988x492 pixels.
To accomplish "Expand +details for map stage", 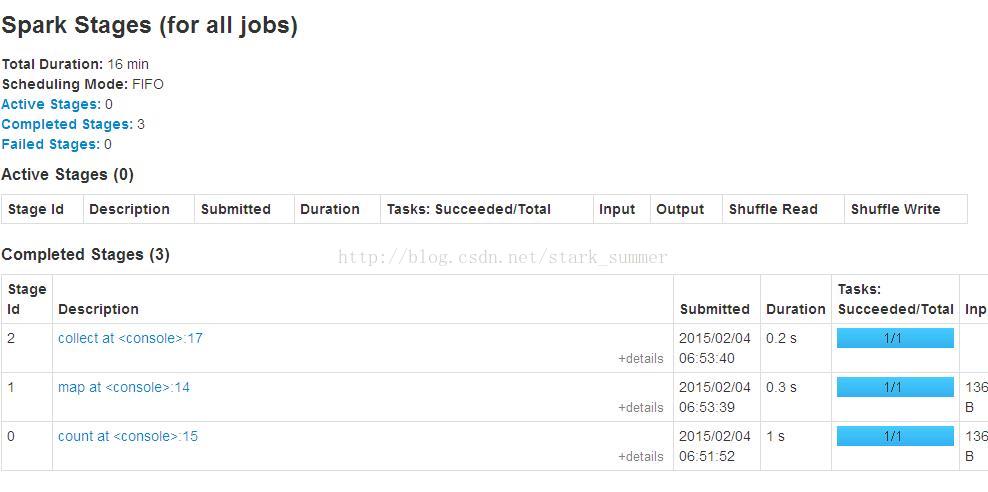I will (x=641, y=408).
